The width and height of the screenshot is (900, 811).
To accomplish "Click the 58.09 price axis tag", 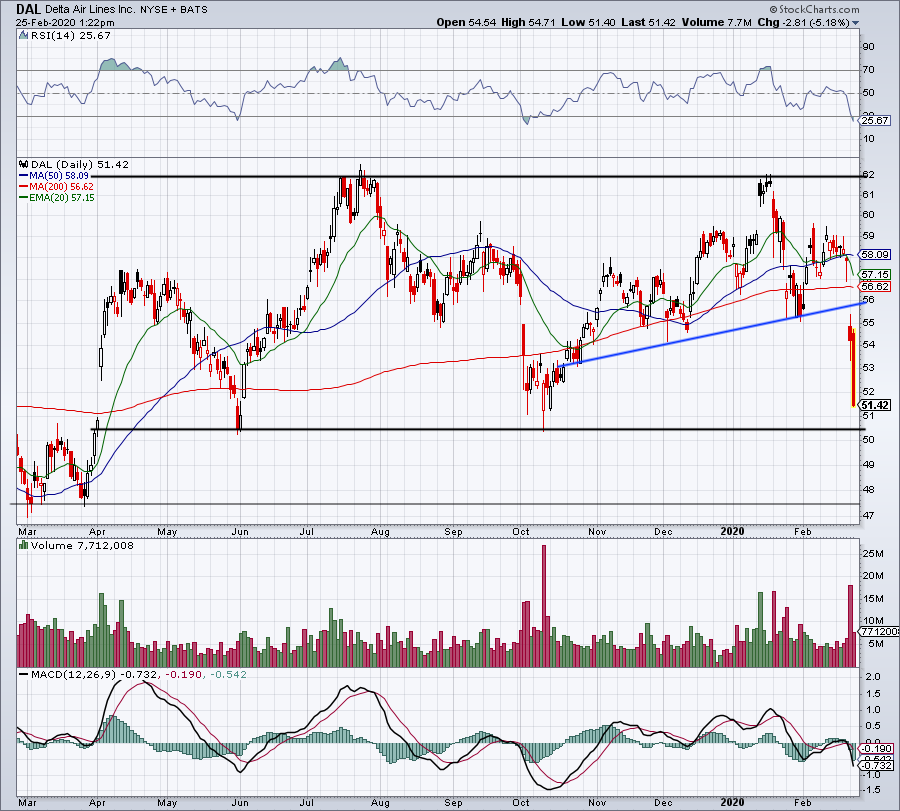I will tap(875, 254).
